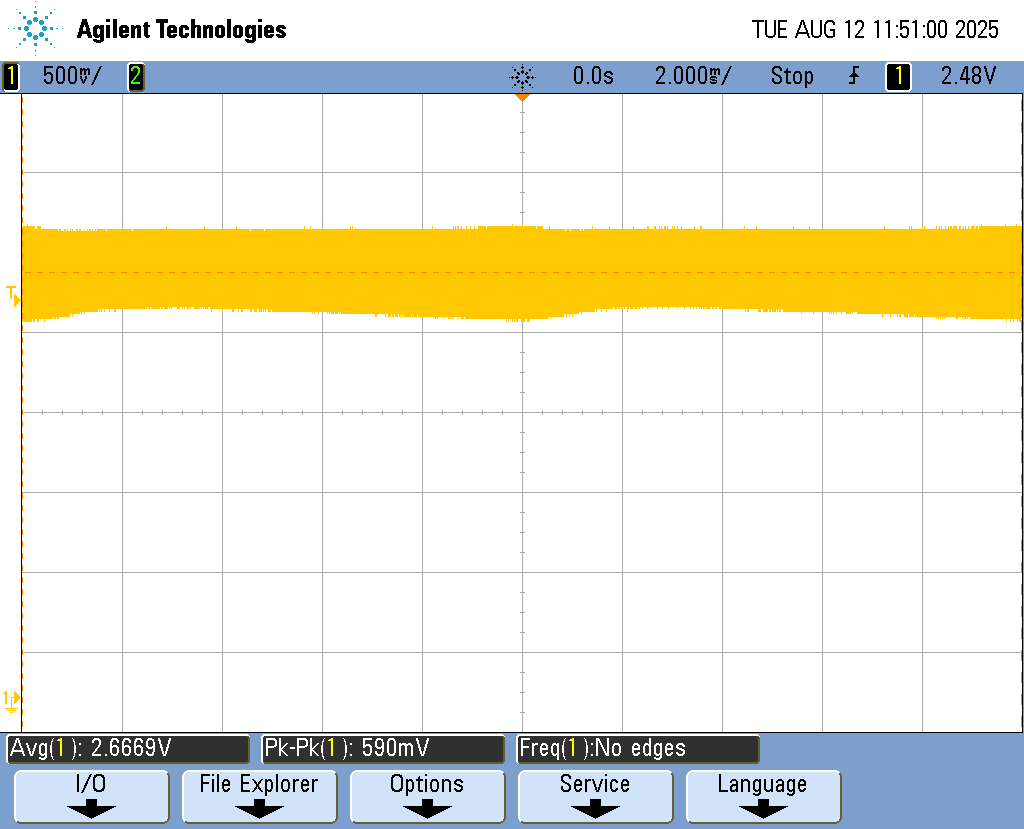Viewport: 1024px width, 829px height.
Task: Open the File Explorer softkey
Action: tap(259, 795)
